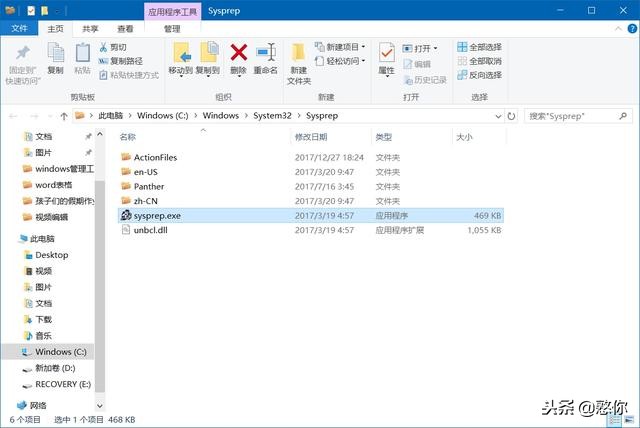Click the Back navigation arrow

[13, 116]
